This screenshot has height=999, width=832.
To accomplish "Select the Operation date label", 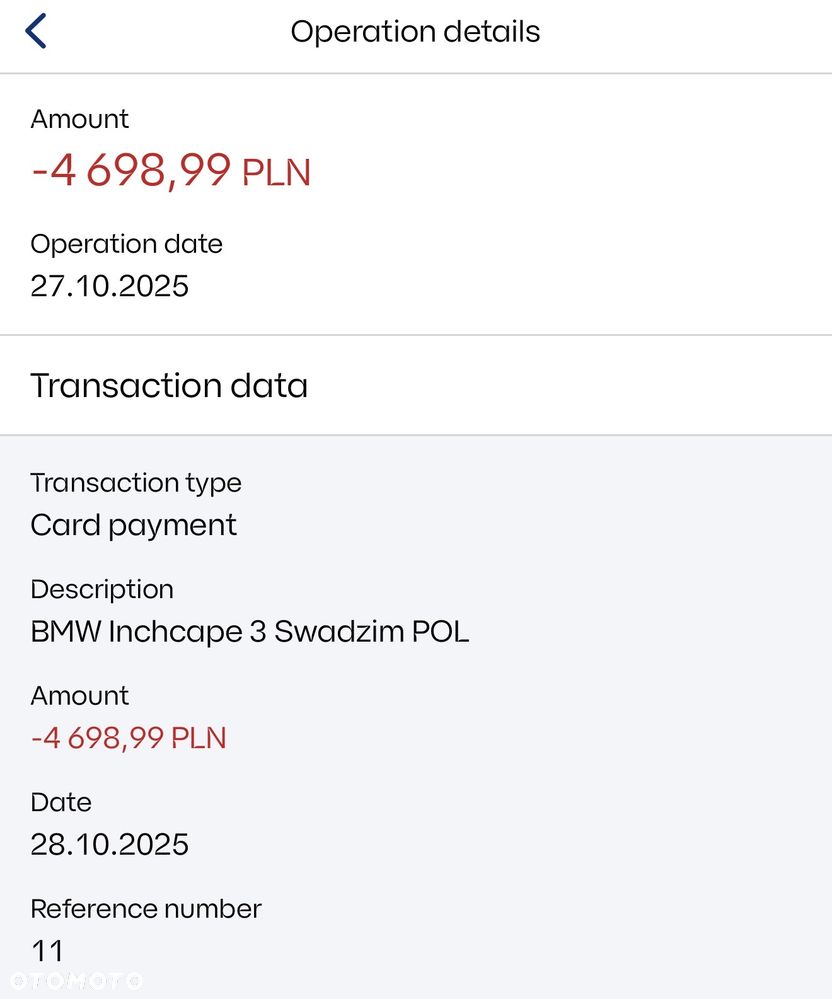I will point(126,244).
